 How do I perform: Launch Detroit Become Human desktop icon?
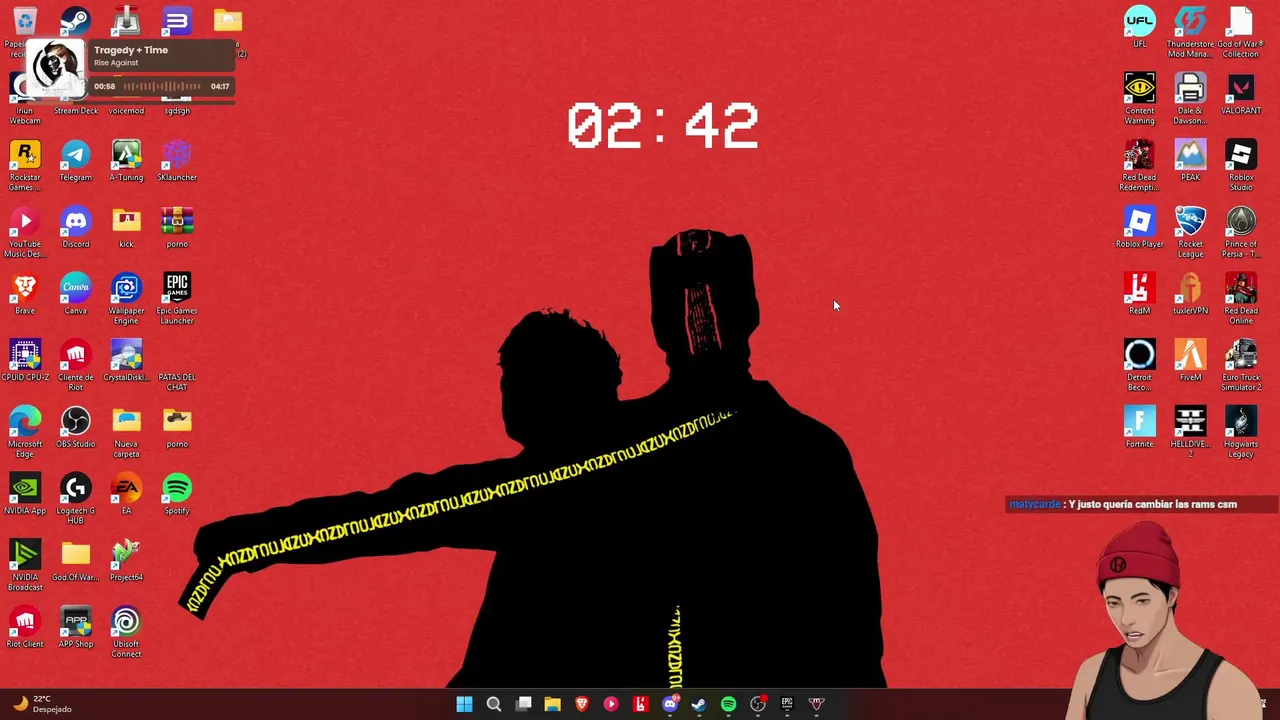point(1139,365)
